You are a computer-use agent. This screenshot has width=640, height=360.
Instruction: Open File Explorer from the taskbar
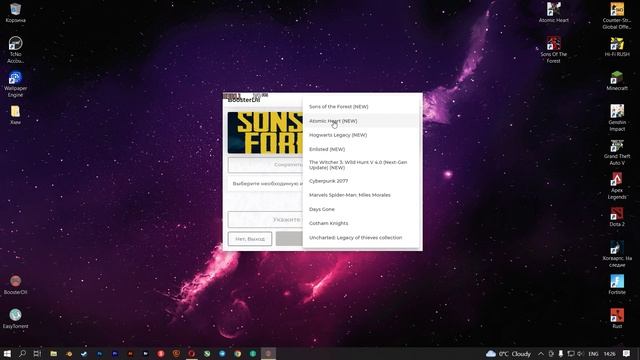53,353
